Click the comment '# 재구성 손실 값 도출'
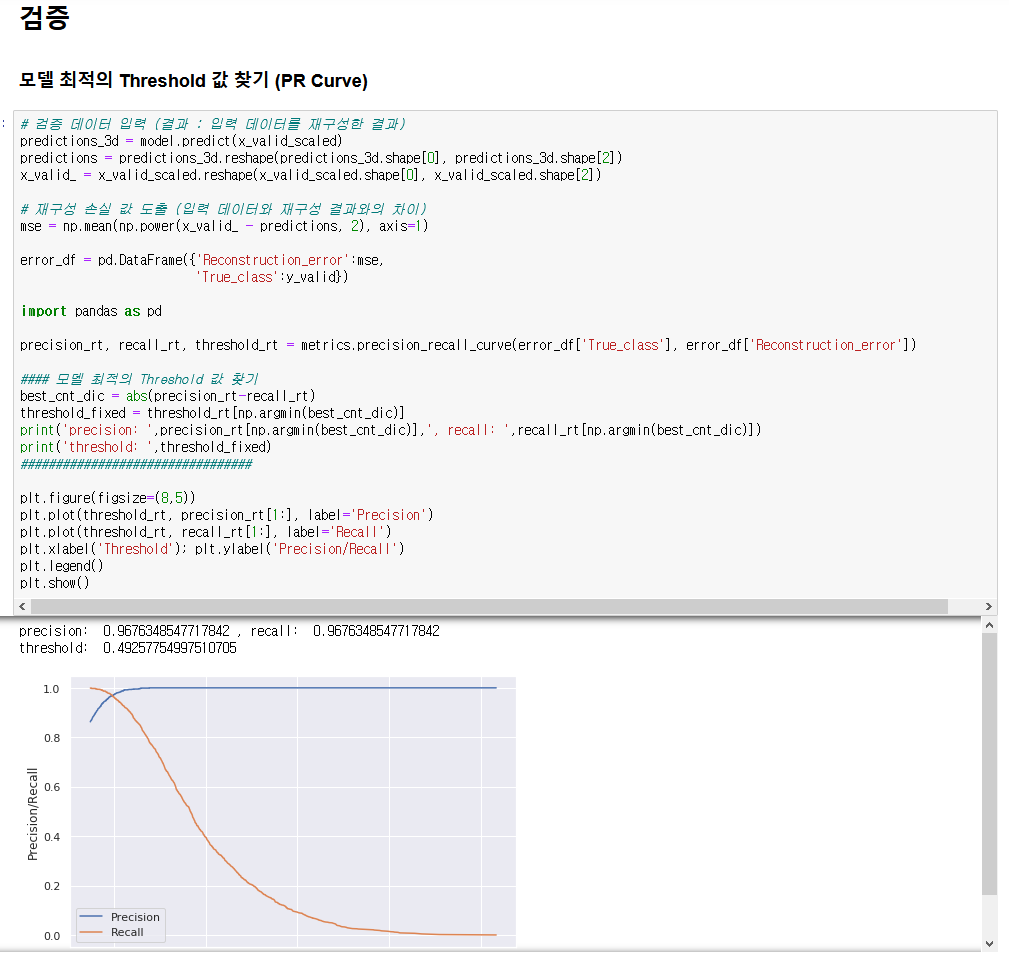1009x959 pixels. (224, 209)
